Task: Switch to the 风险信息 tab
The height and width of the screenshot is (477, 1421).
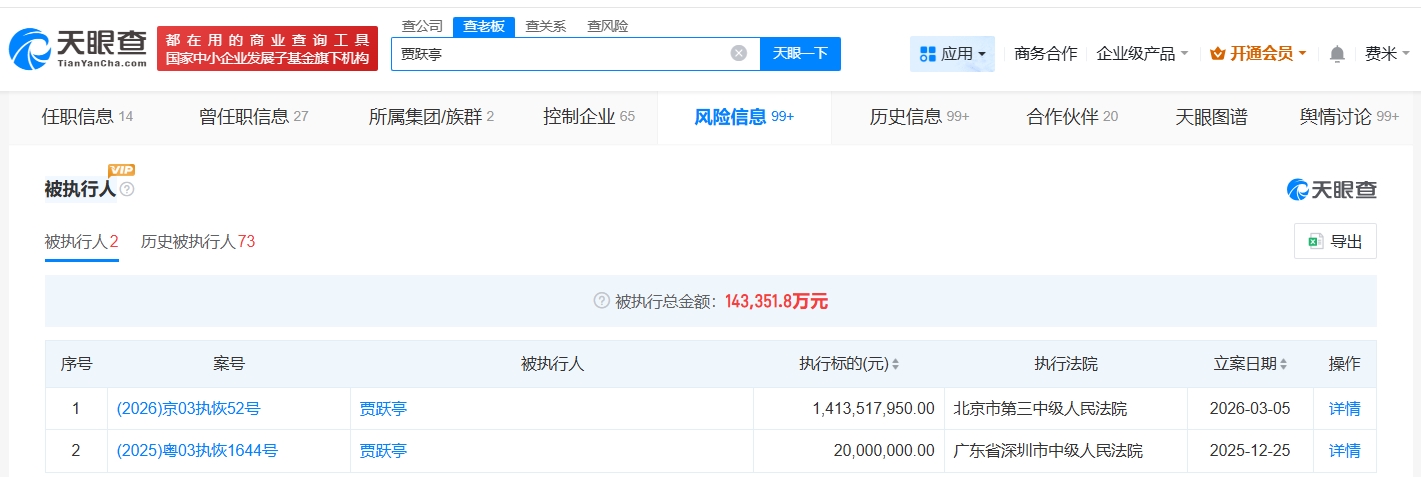Action: click(x=744, y=117)
